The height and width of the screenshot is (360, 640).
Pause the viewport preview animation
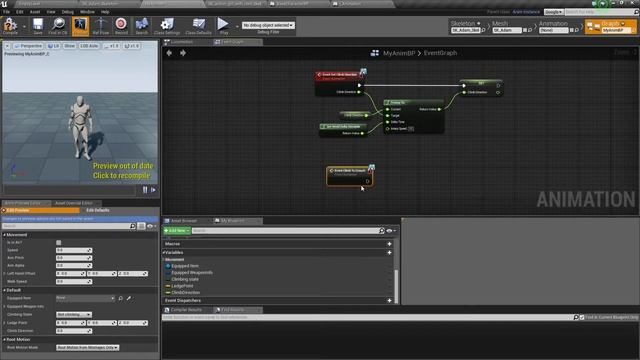(145, 190)
